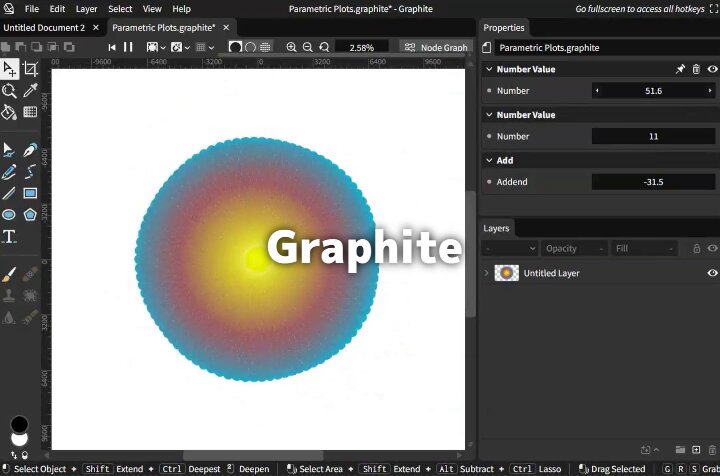Viewport: 720px width, 476px height.
Task: Collapse the first Number Value section
Action: point(489,69)
